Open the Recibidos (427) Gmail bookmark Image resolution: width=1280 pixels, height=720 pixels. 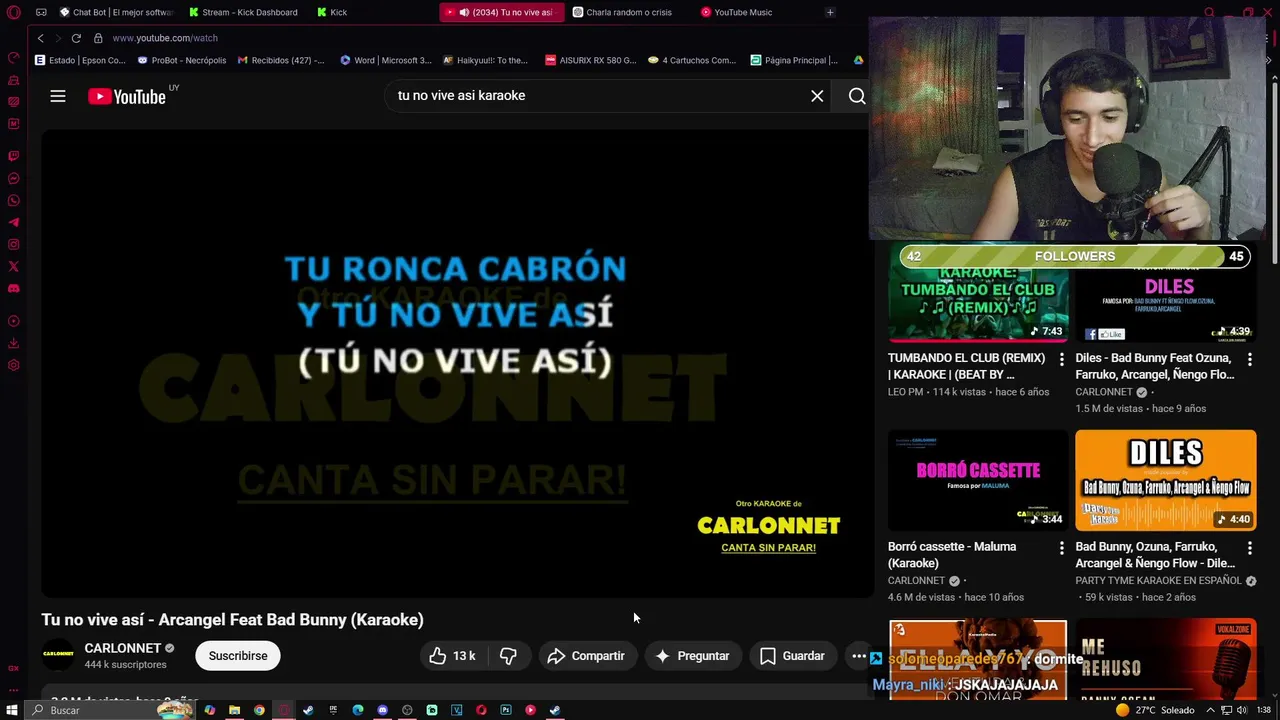[281, 60]
